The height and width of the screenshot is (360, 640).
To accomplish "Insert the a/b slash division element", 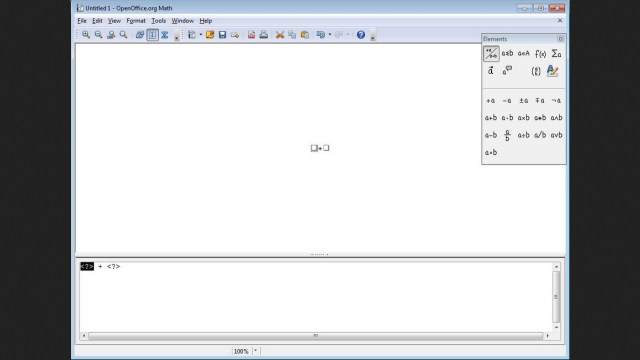I will (540, 135).
